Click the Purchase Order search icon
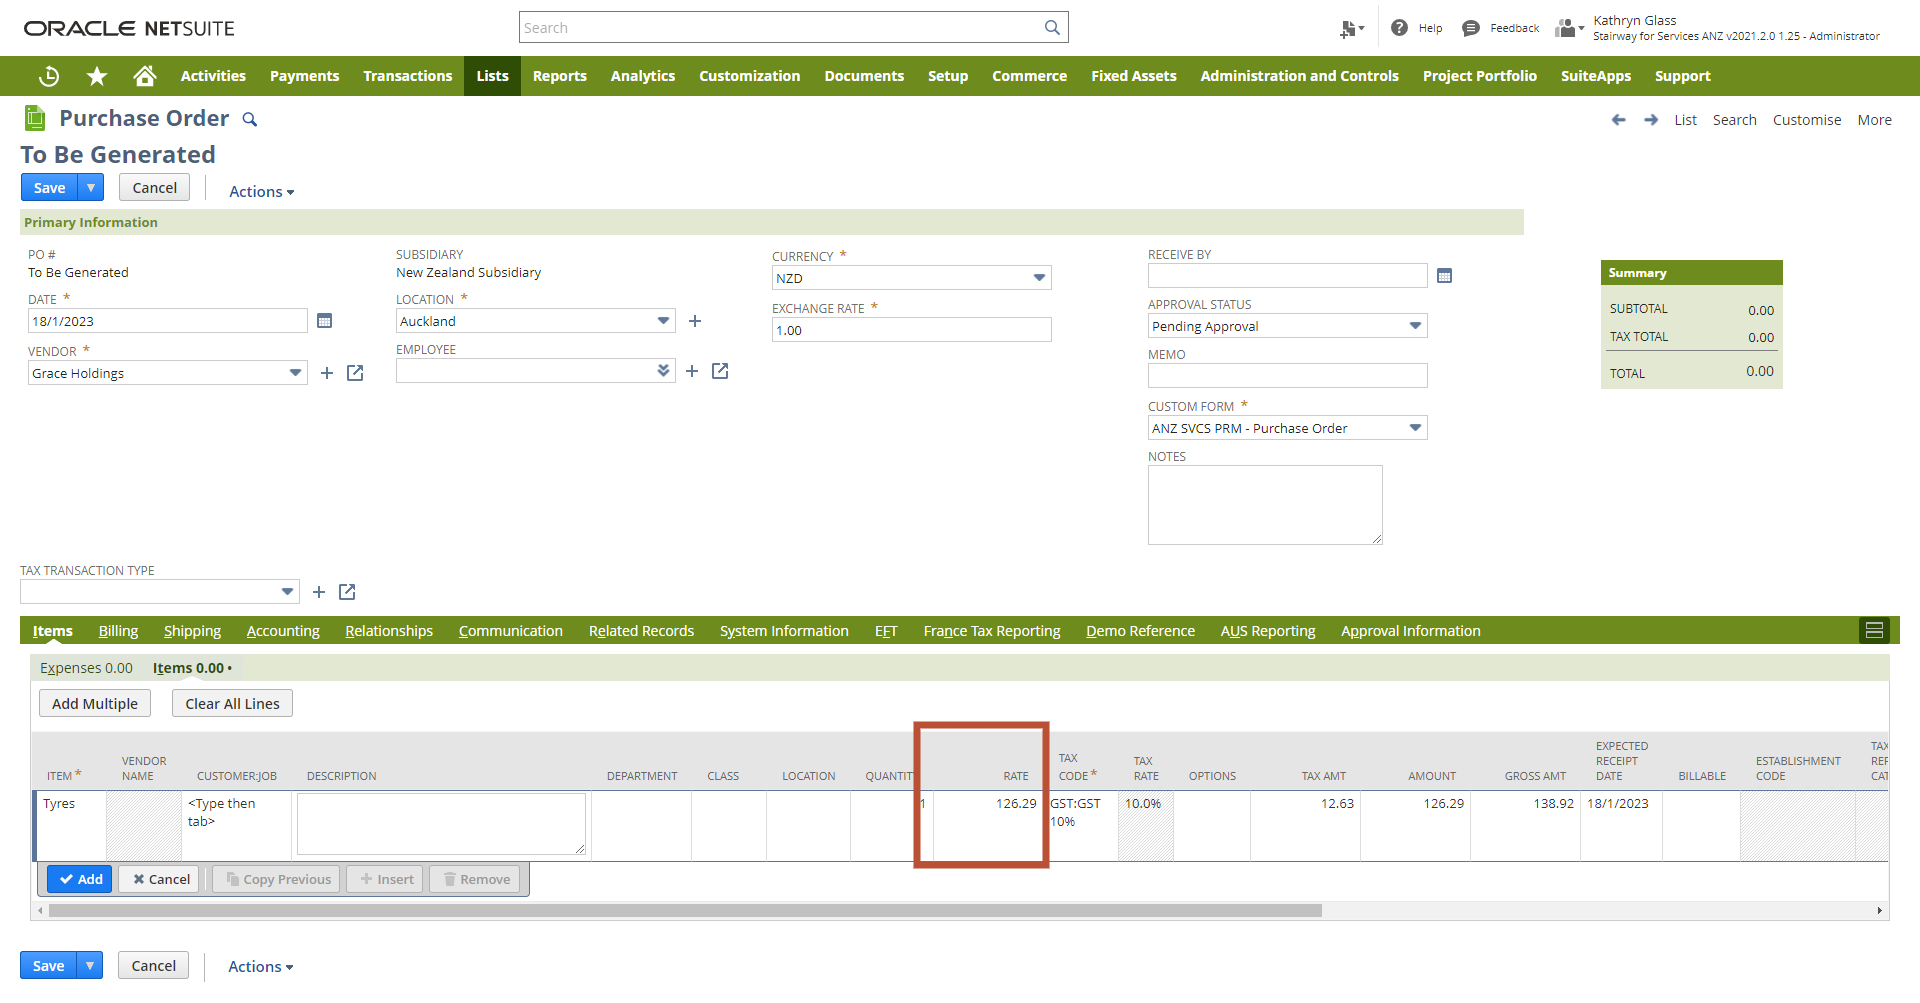Viewport: 1920px width, 1003px height. click(x=250, y=120)
